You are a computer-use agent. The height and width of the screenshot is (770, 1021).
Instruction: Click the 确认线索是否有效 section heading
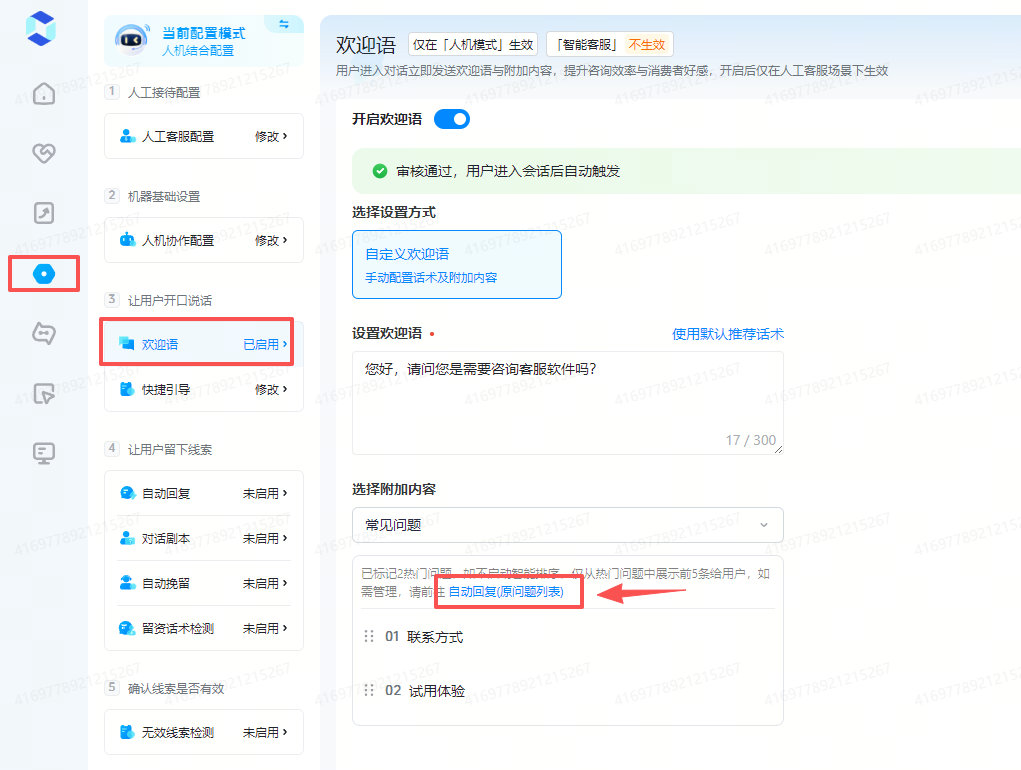[176, 688]
